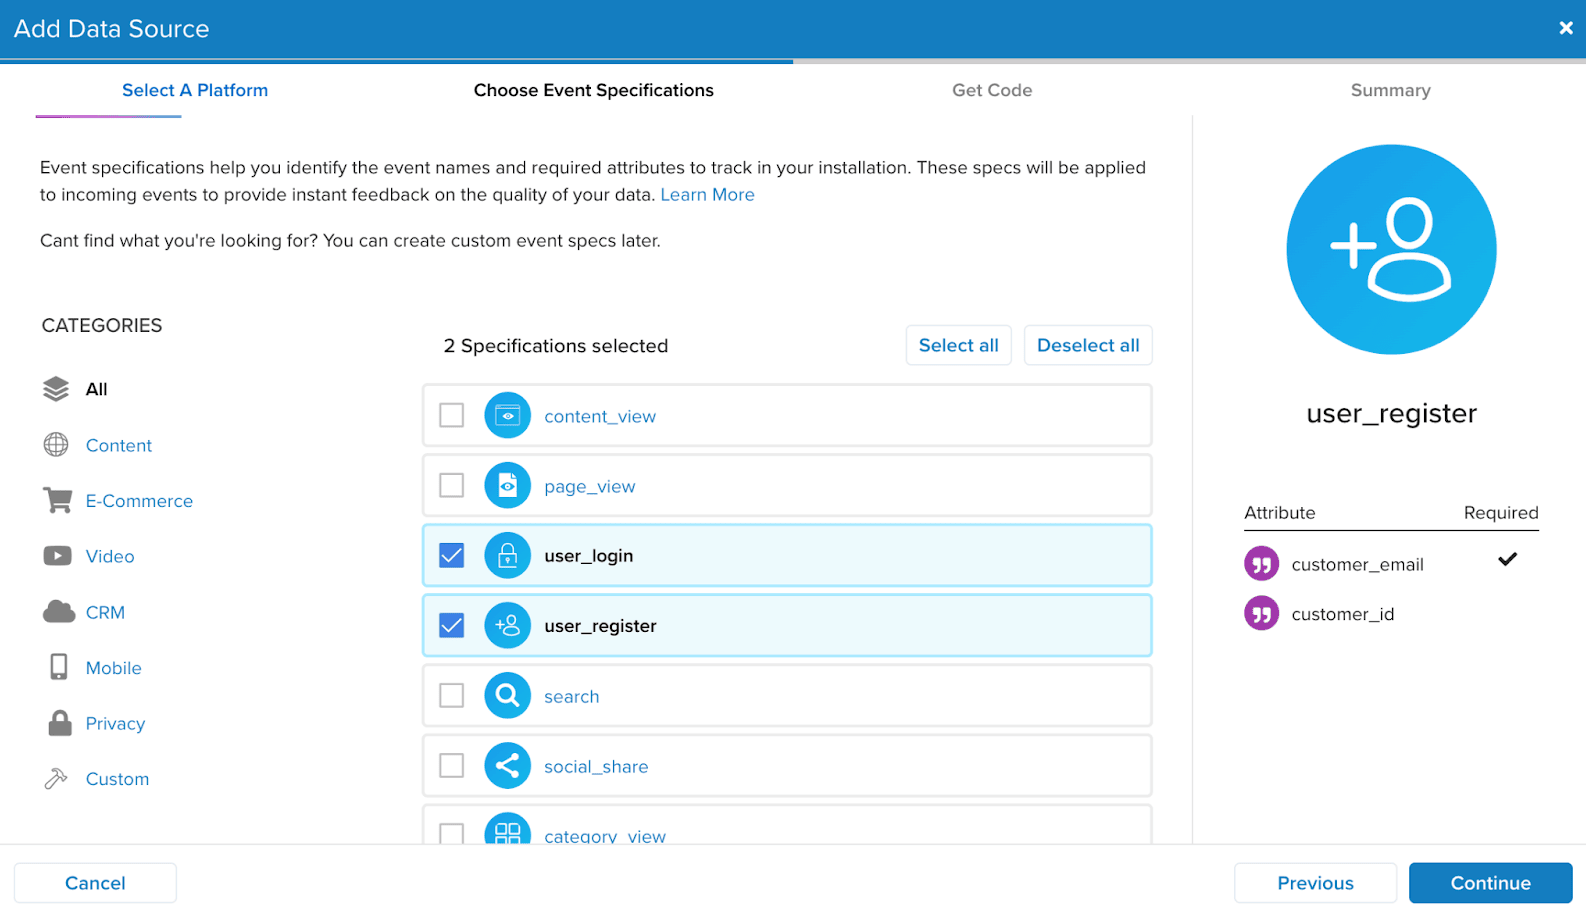Open the Learn More link
The width and height of the screenshot is (1586, 918).
pyautogui.click(x=707, y=195)
